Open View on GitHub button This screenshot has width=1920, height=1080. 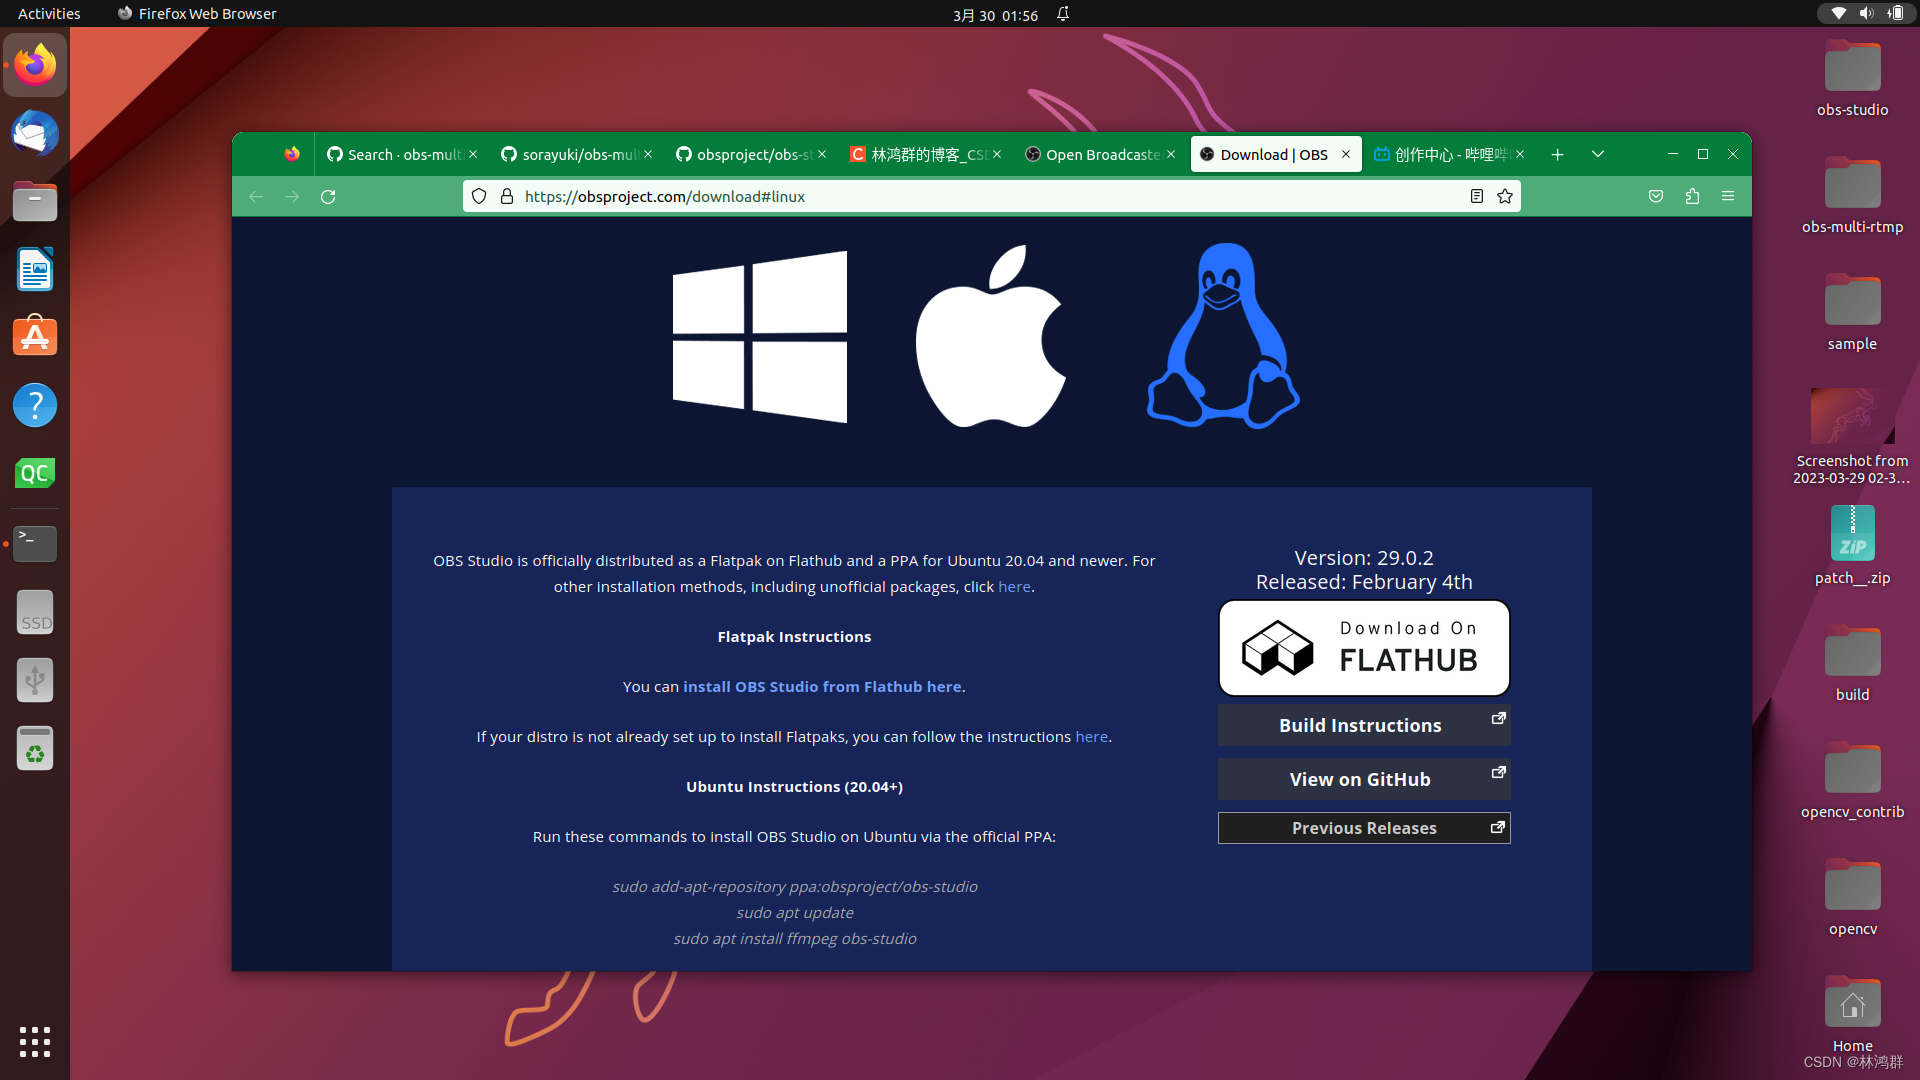(1364, 779)
